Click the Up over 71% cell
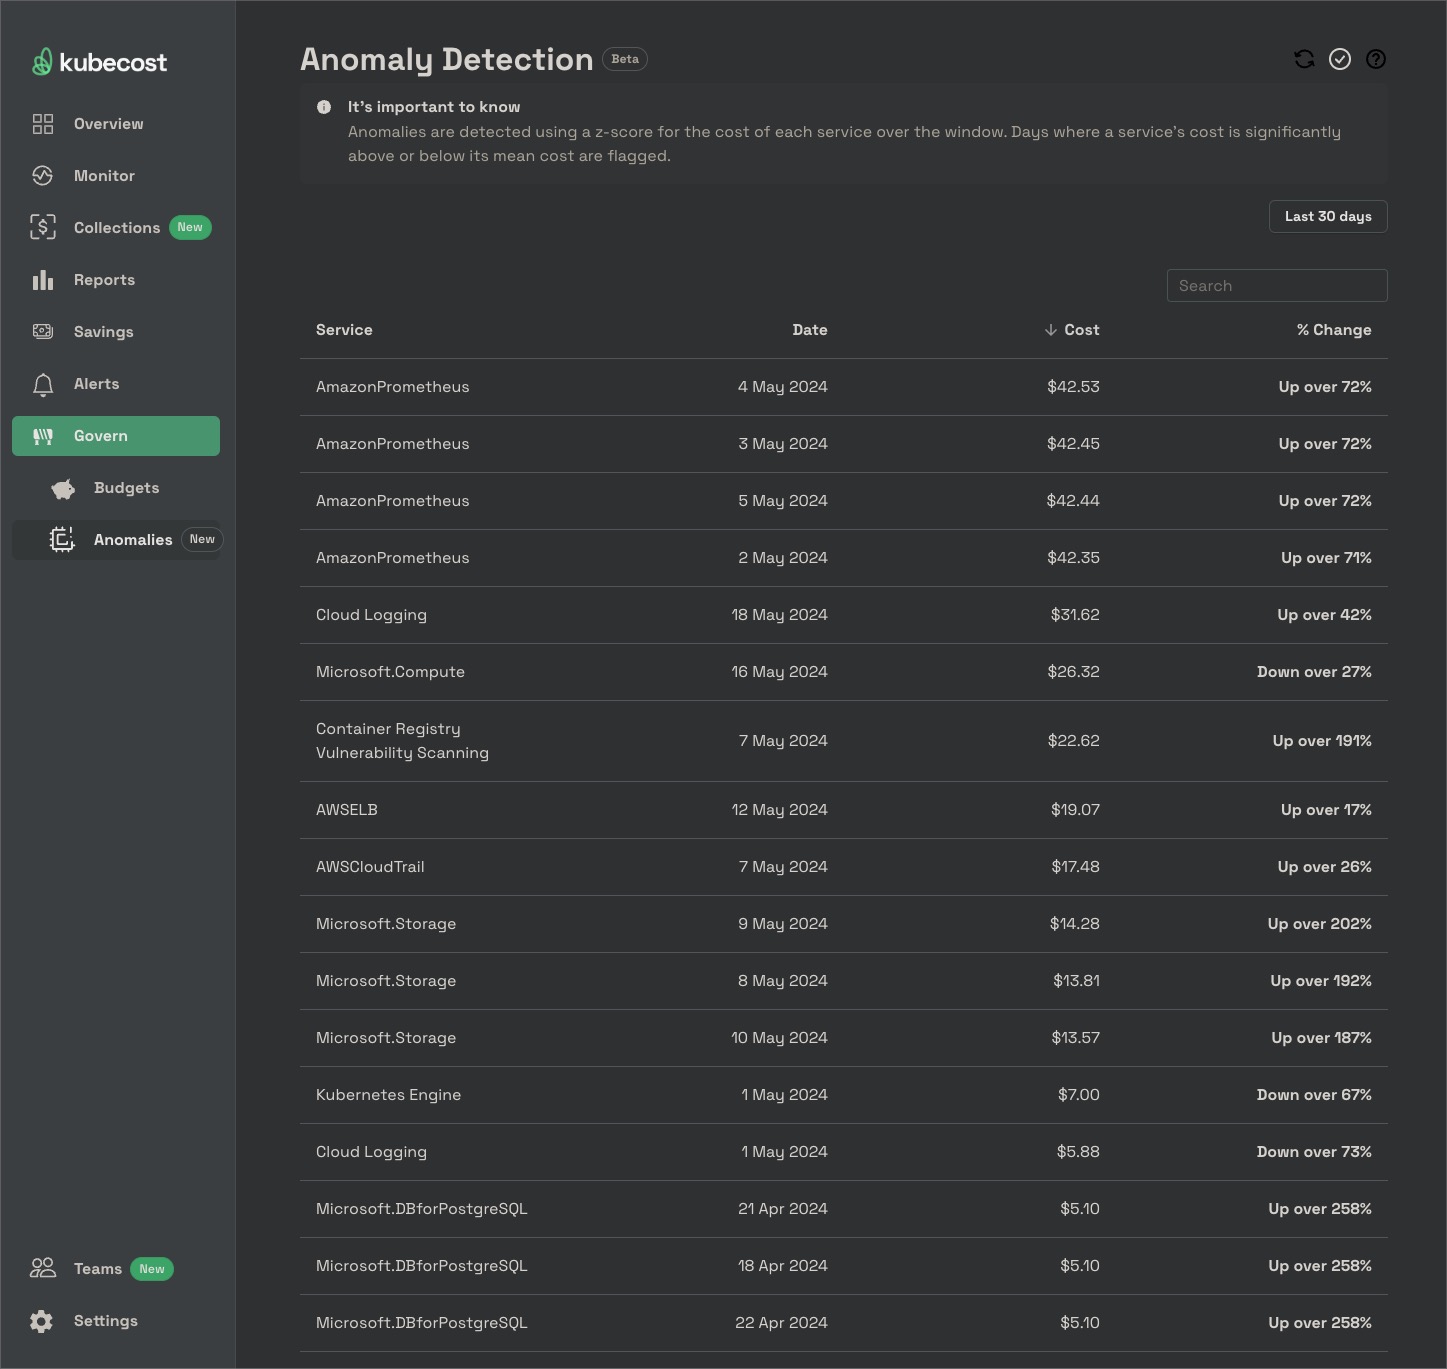The image size is (1447, 1369). point(1326,558)
